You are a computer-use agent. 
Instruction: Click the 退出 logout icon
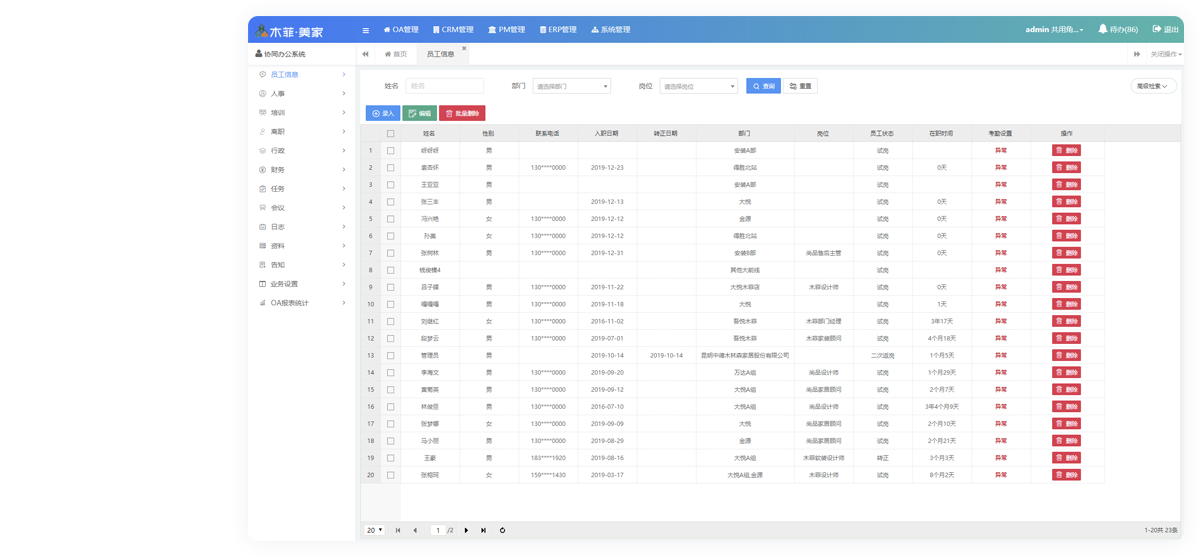1158,30
